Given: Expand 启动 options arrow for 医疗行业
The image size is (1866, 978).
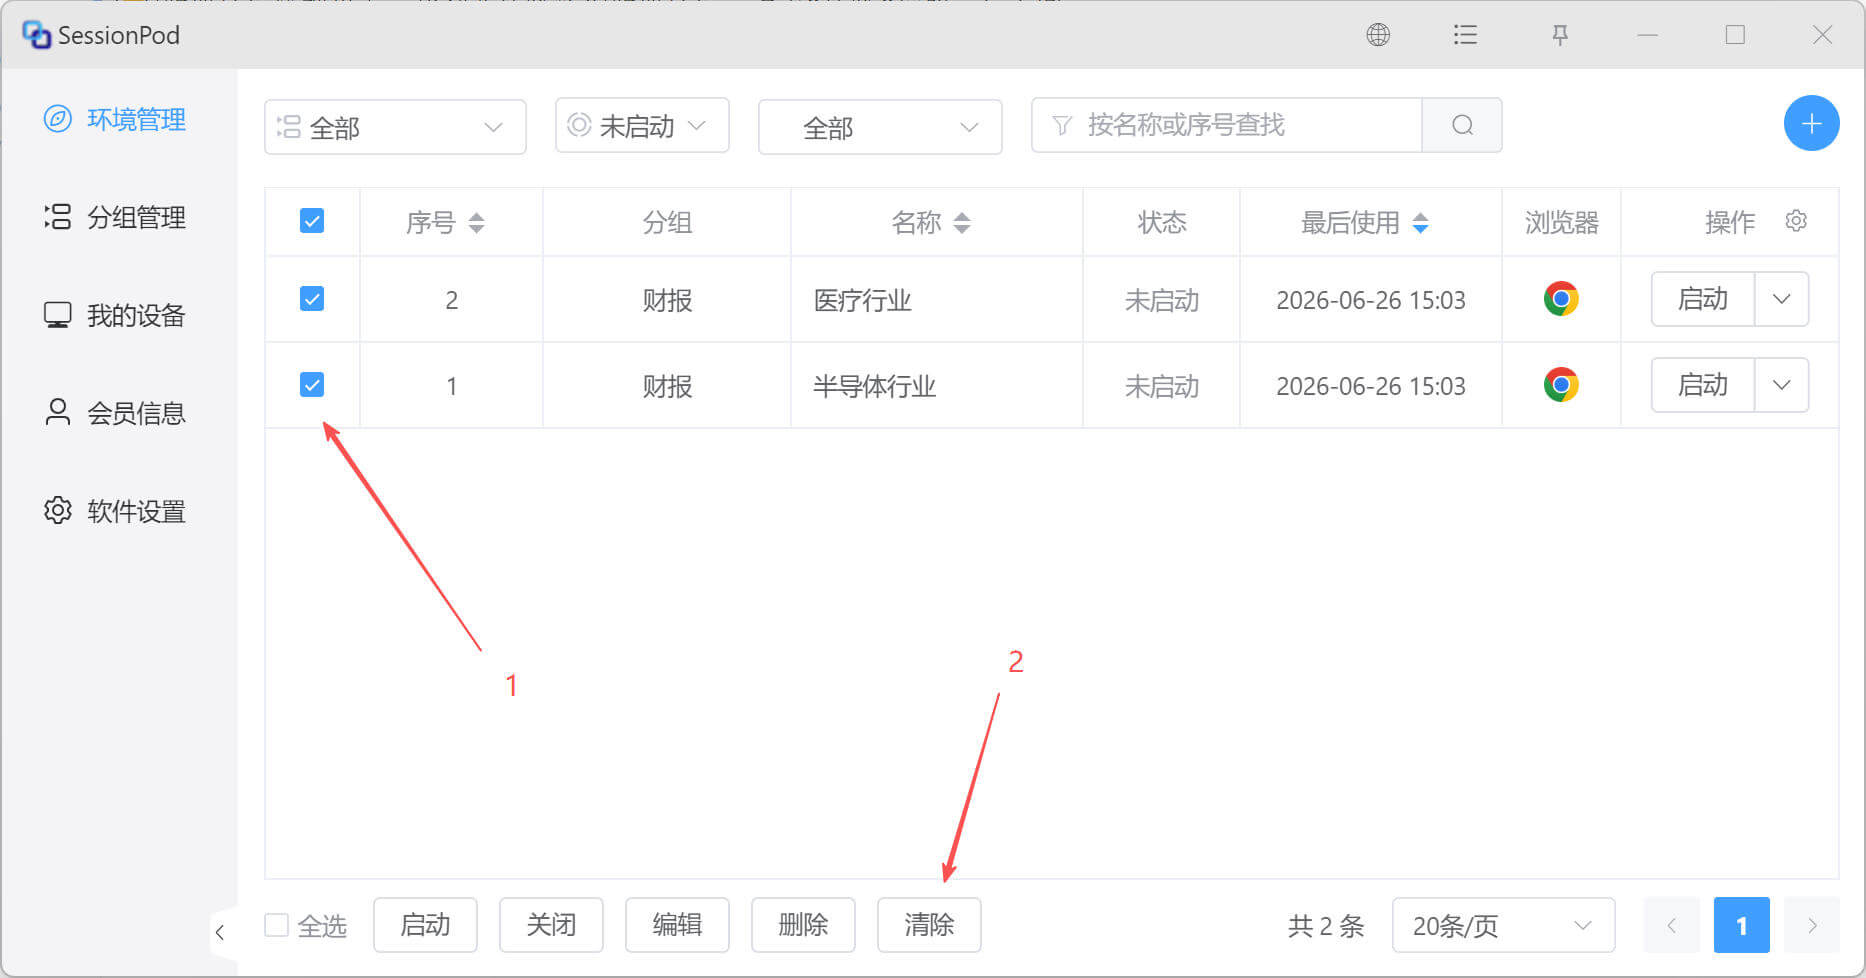Looking at the screenshot, I should [x=1781, y=299].
